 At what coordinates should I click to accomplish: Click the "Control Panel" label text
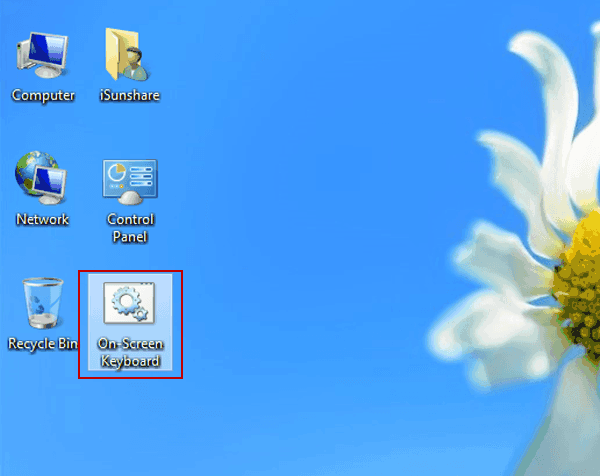click(x=130, y=228)
